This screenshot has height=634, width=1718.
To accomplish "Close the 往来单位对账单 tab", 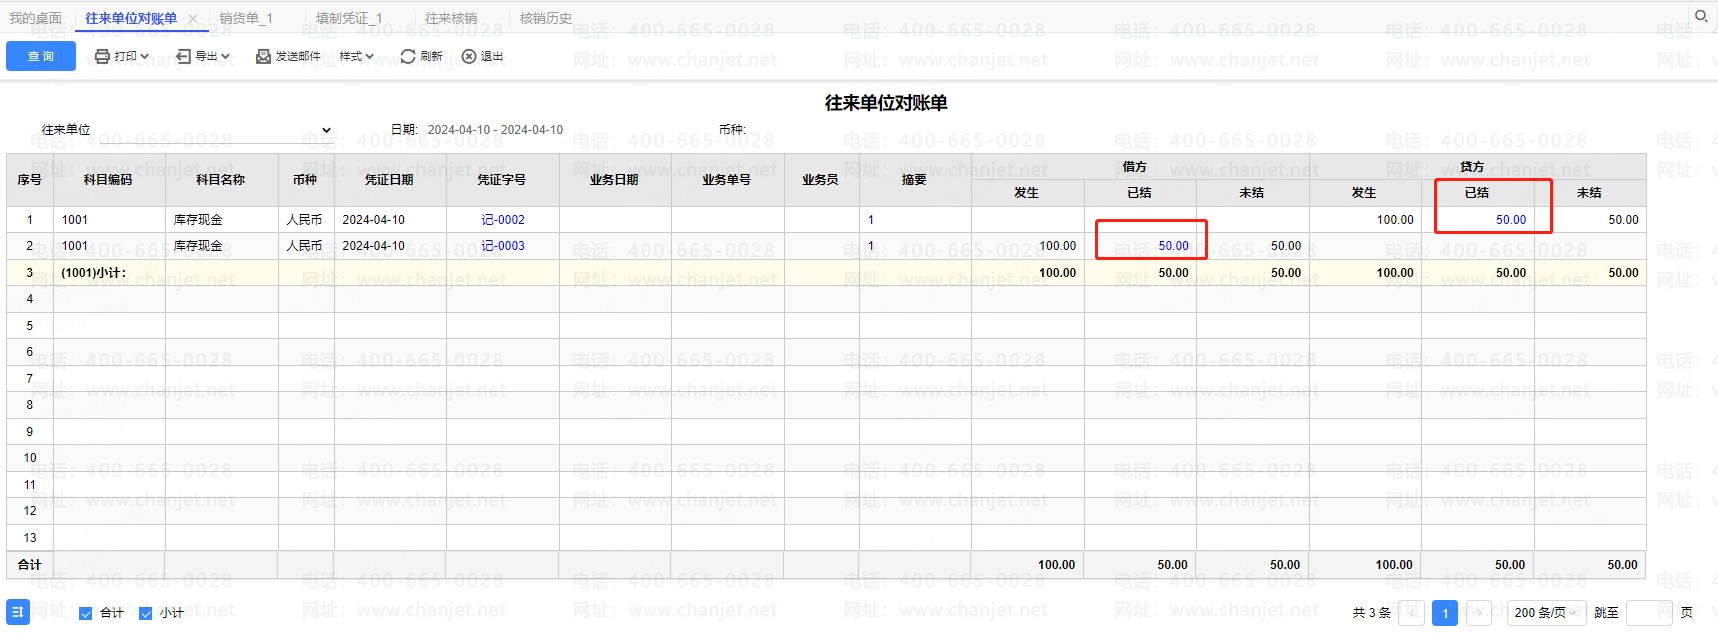I will click(193, 19).
